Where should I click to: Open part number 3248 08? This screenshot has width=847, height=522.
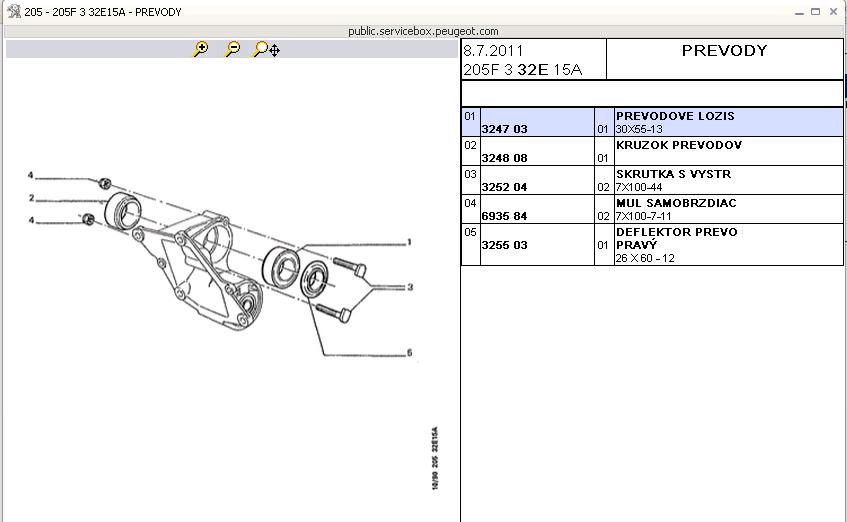click(504, 158)
